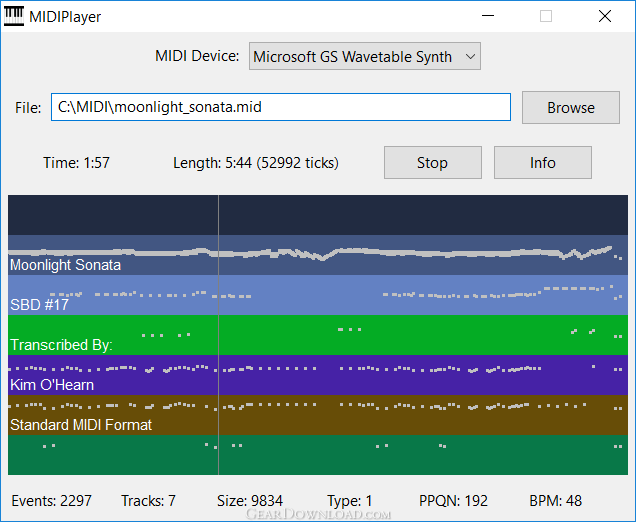
Task: Click the Browse button
Action: [x=571, y=107]
